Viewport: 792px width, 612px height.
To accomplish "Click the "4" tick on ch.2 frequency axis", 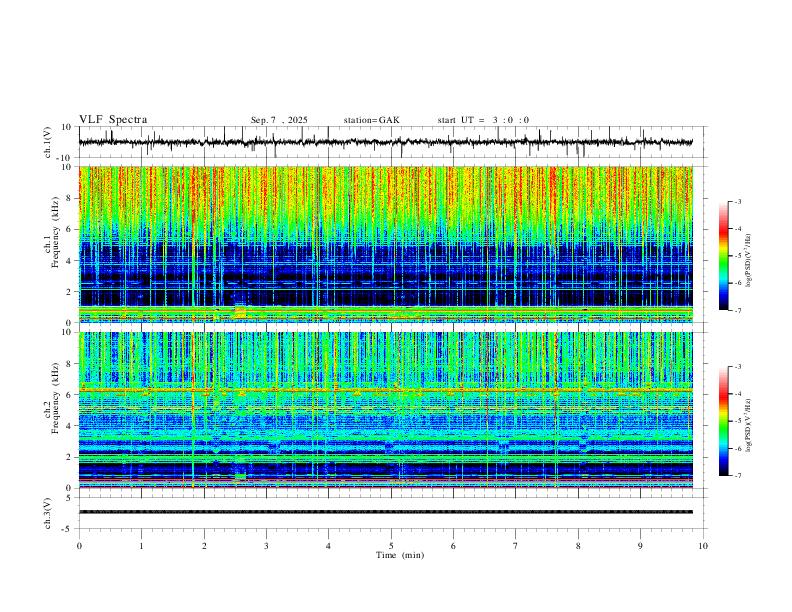I will [70, 426].
